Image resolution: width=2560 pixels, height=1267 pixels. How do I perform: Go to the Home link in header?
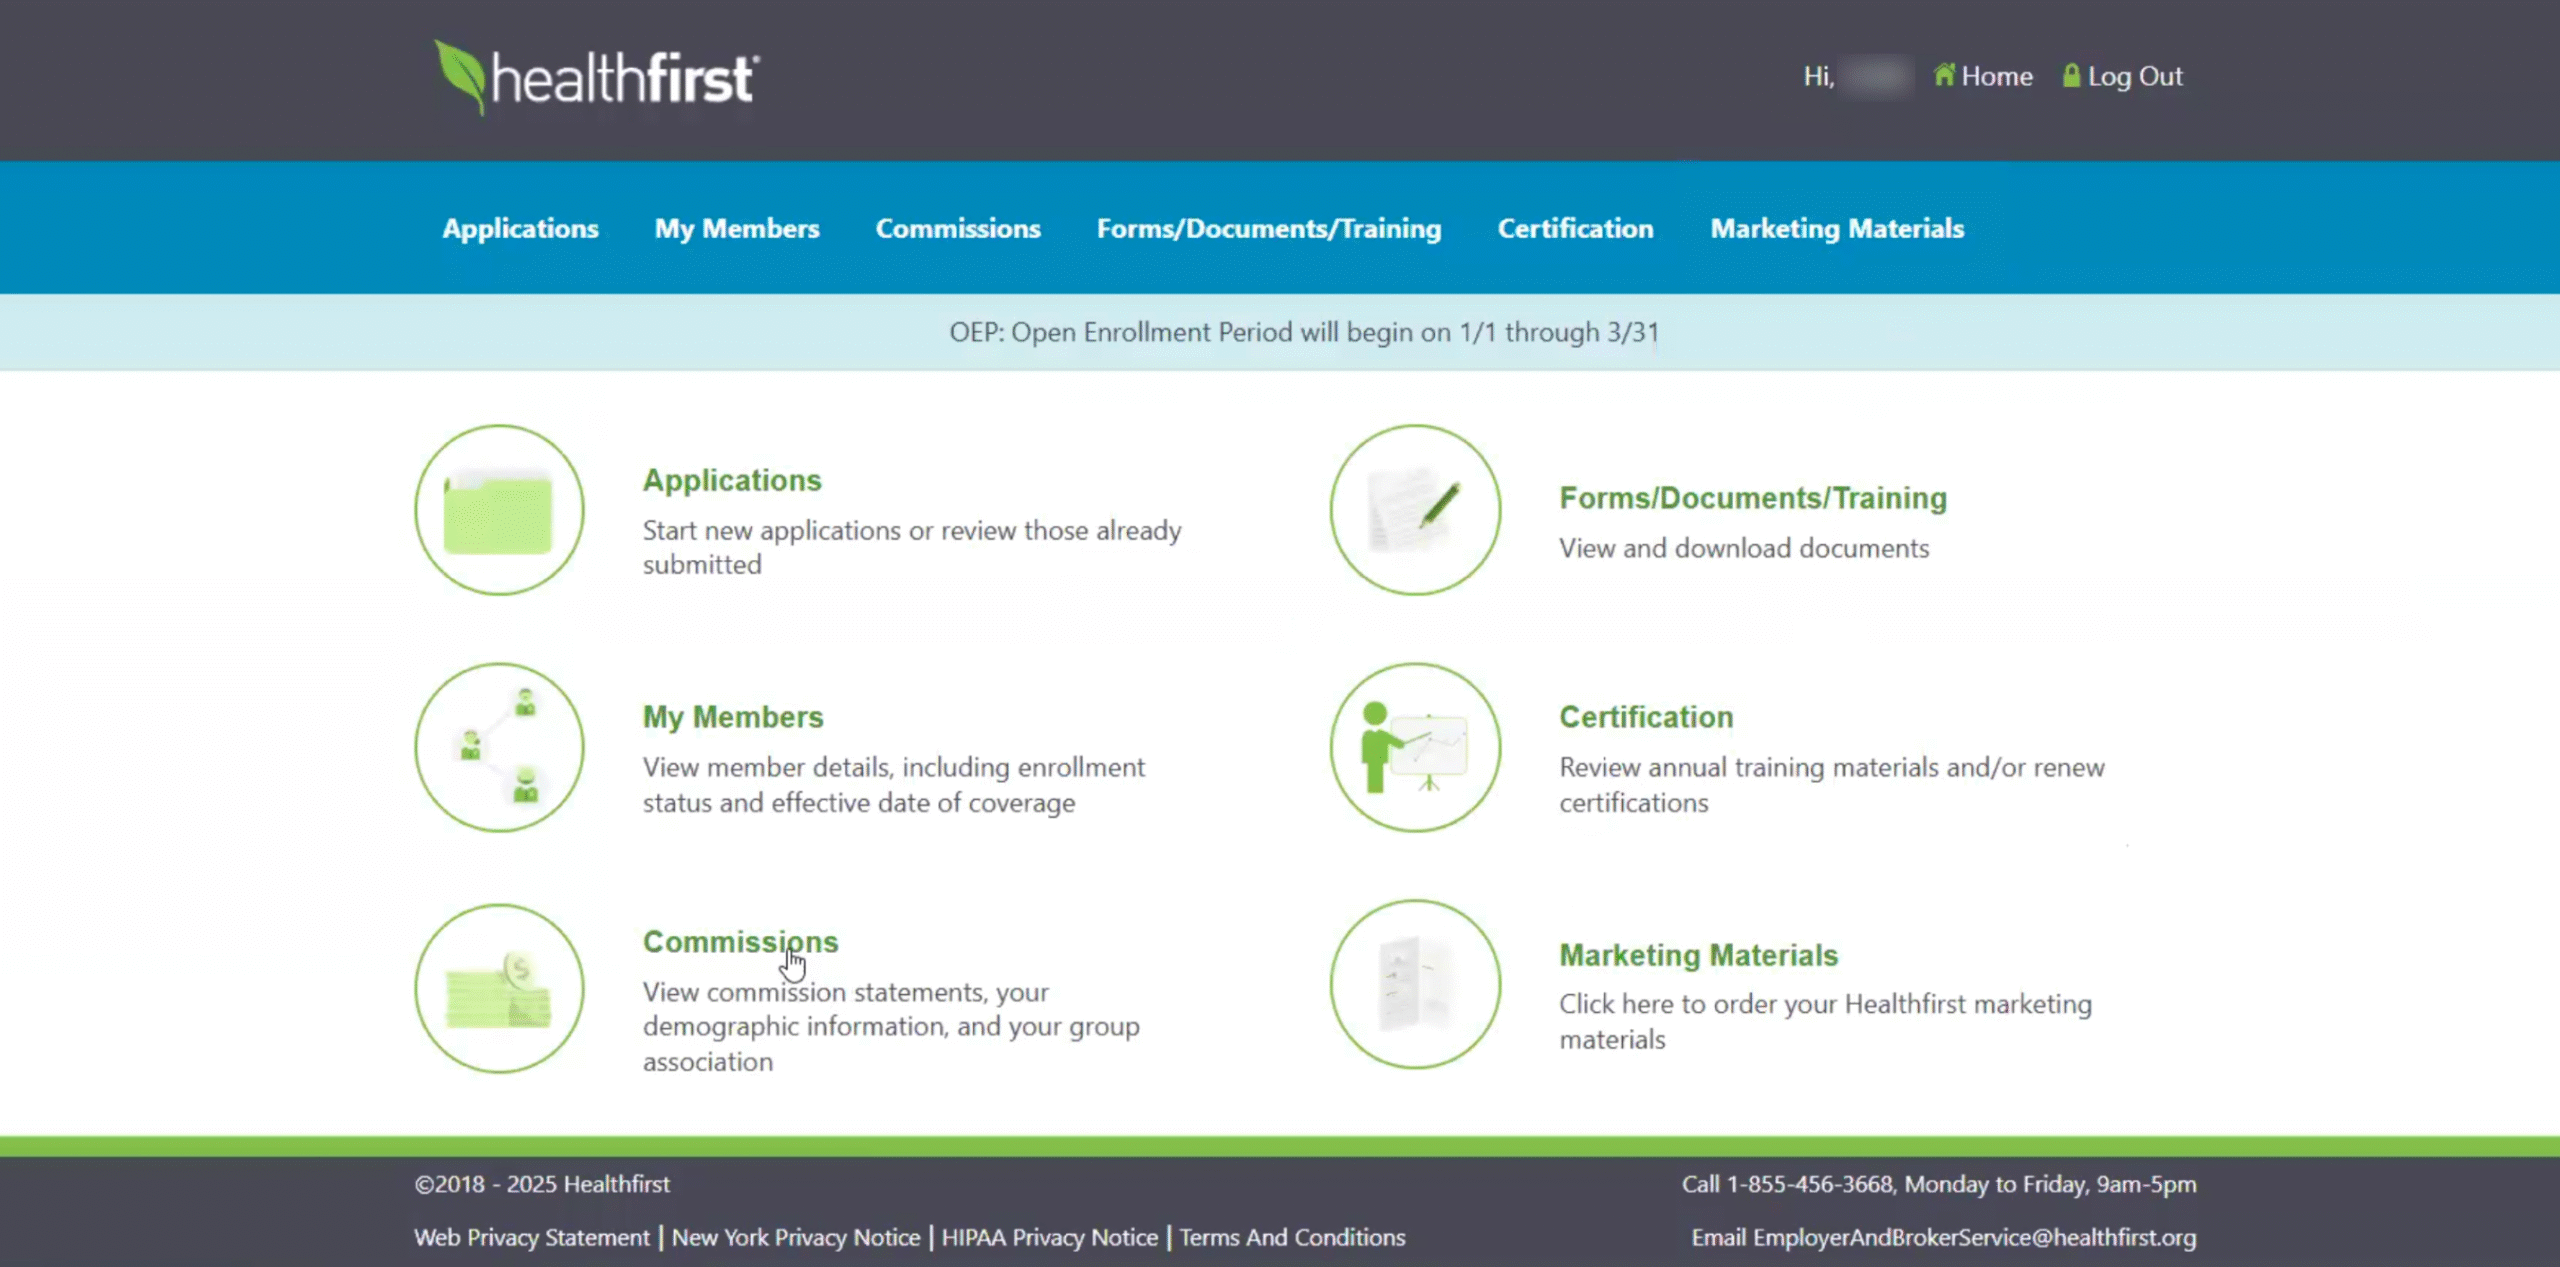pos(1996,76)
